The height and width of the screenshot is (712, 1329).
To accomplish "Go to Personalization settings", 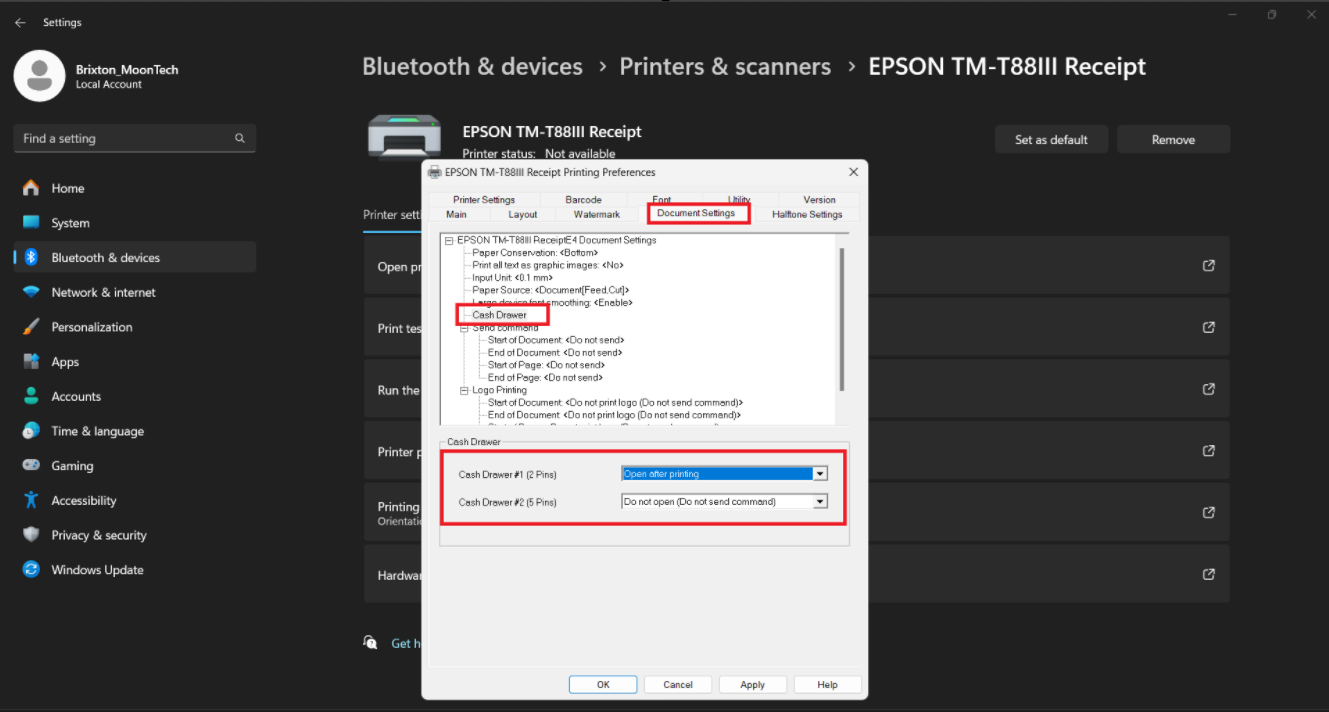I will coord(91,327).
